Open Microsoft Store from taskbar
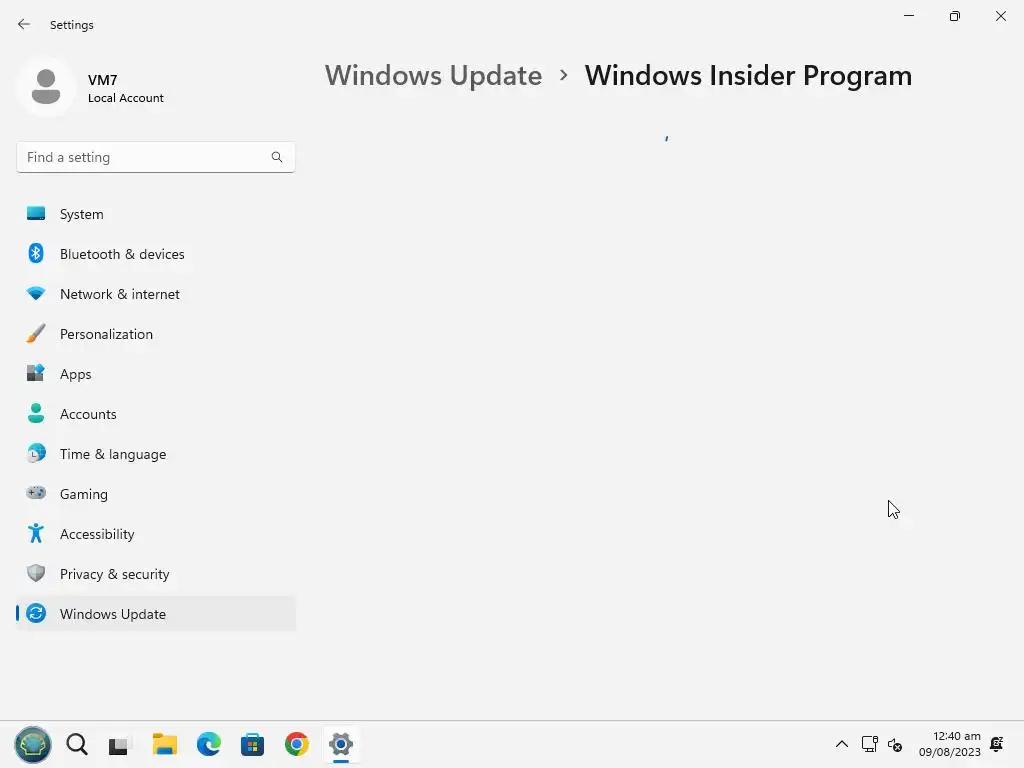The height and width of the screenshot is (768, 1024). point(252,744)
